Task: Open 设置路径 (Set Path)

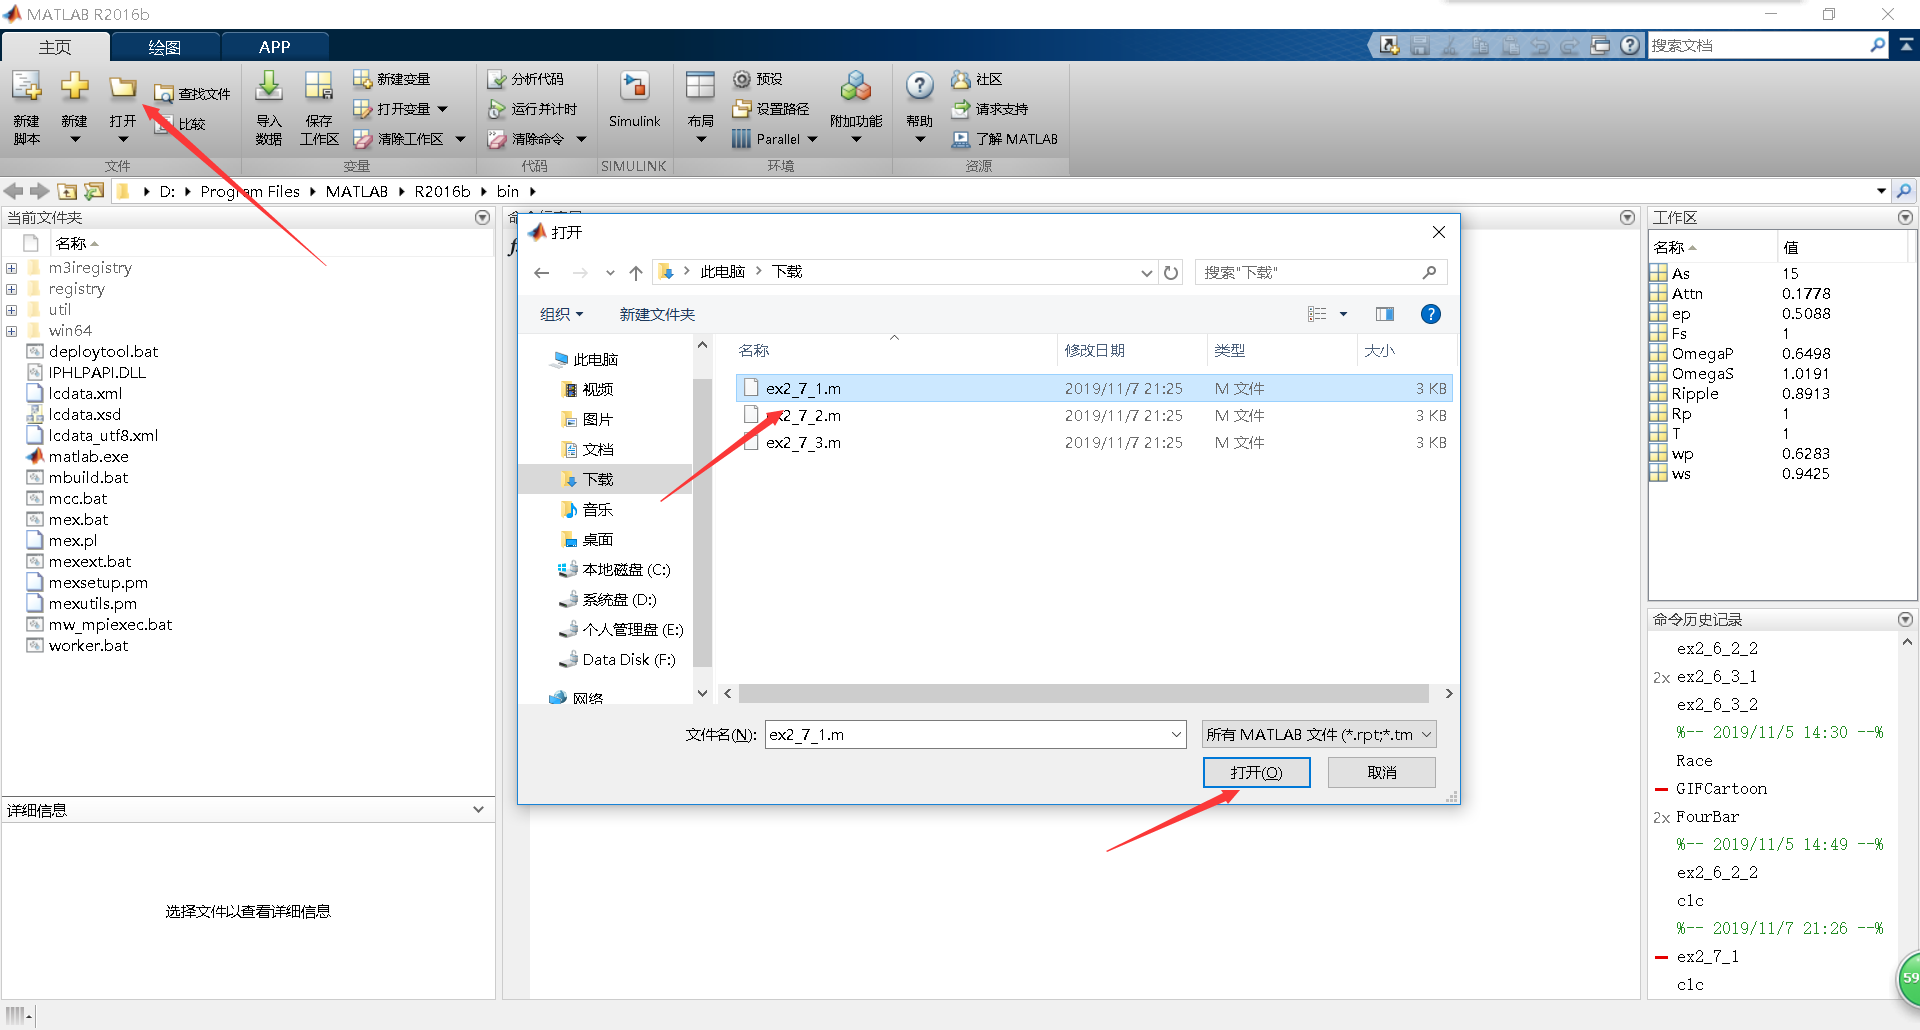Action: tap(769, 109)
